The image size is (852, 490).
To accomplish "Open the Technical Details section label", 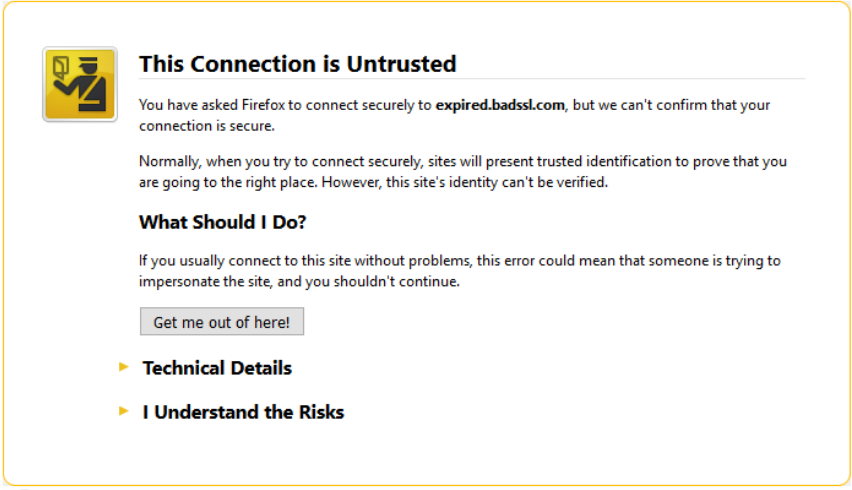I will (x=217, y=368).
